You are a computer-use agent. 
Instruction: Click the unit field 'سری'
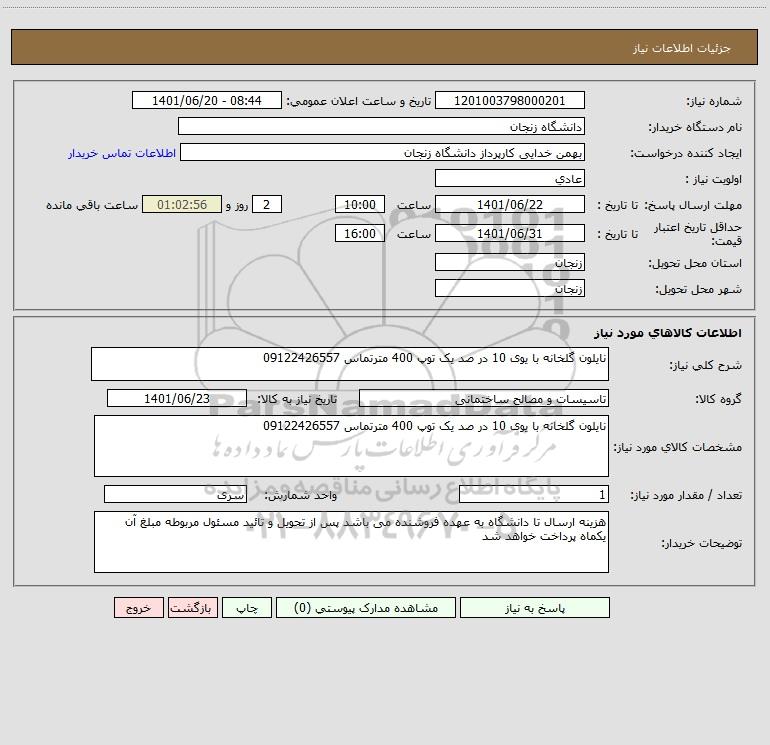(x=175, y=495)
